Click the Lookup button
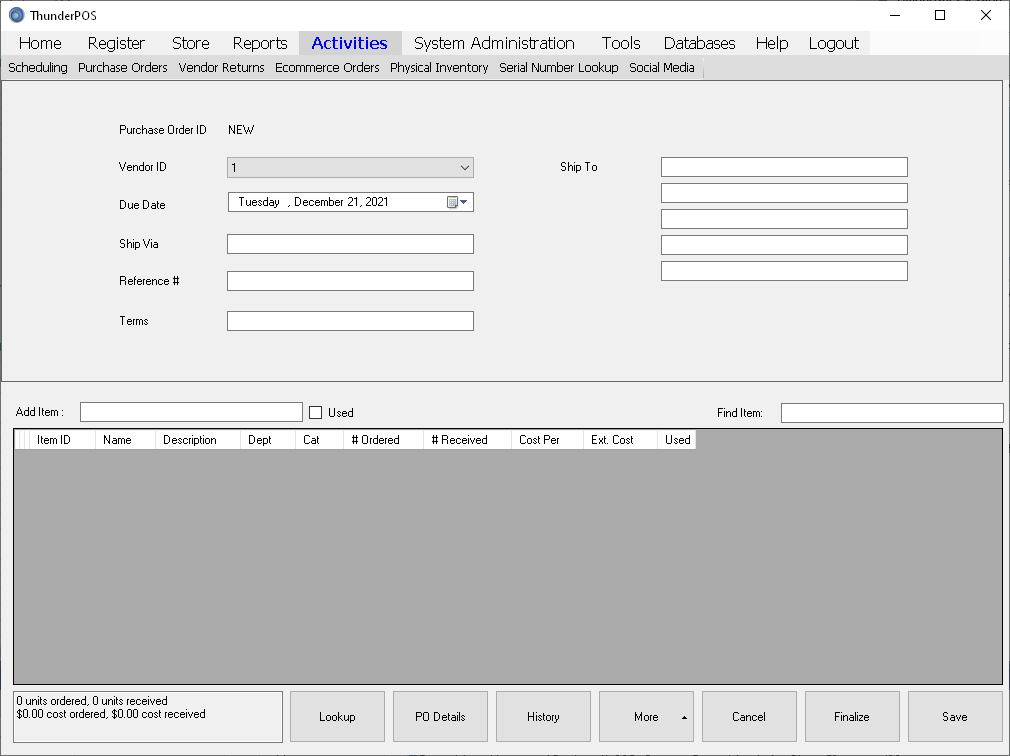The height and width of the screenshot is (756, 1010). (x=337, y=717)
